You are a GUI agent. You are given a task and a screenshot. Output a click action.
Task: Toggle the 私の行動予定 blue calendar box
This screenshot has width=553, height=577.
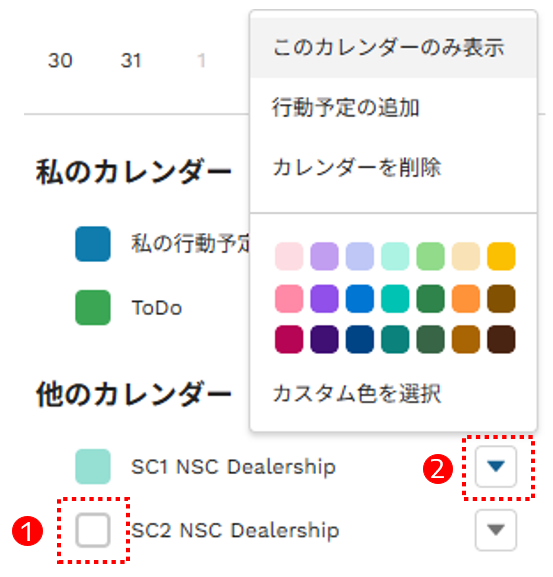[x=93, y=244]
